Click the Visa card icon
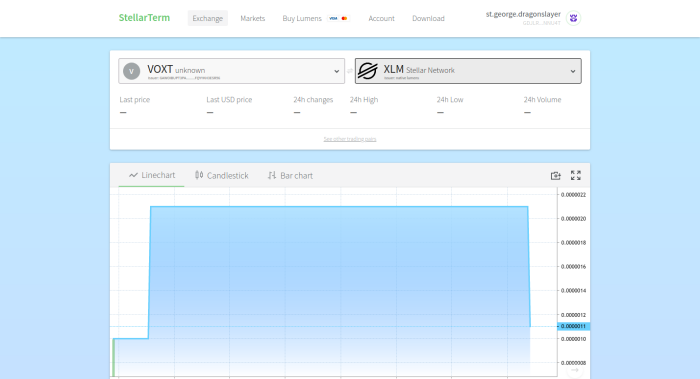This screenshot has width=700, height=379. tap(333, 18)
